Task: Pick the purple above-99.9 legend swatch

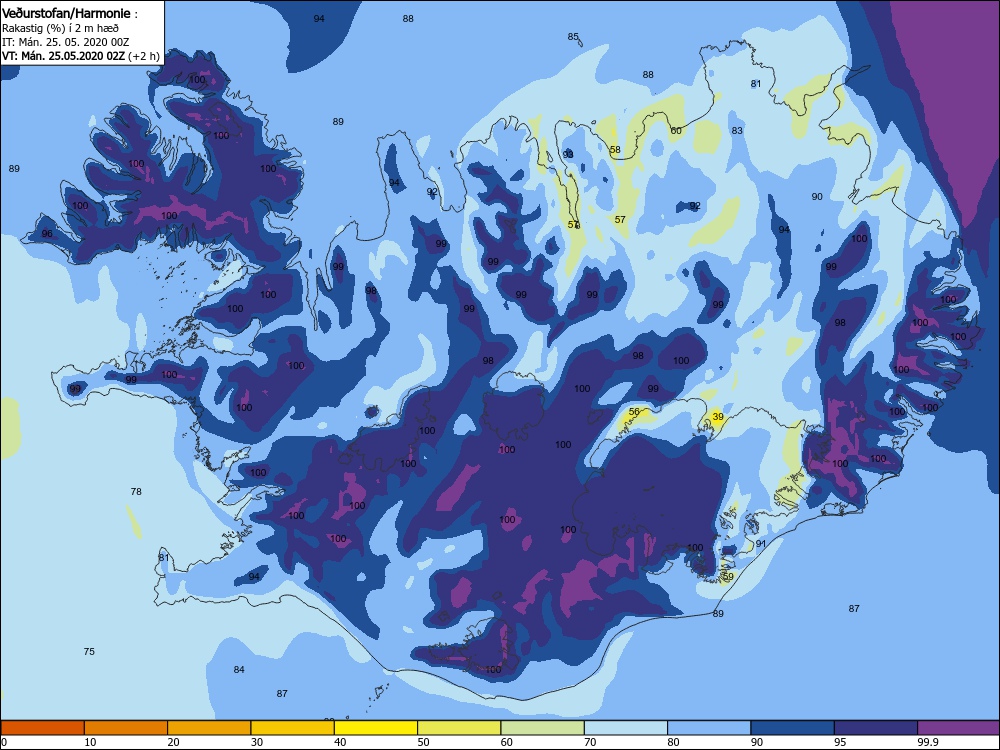Action: [959, 728]
